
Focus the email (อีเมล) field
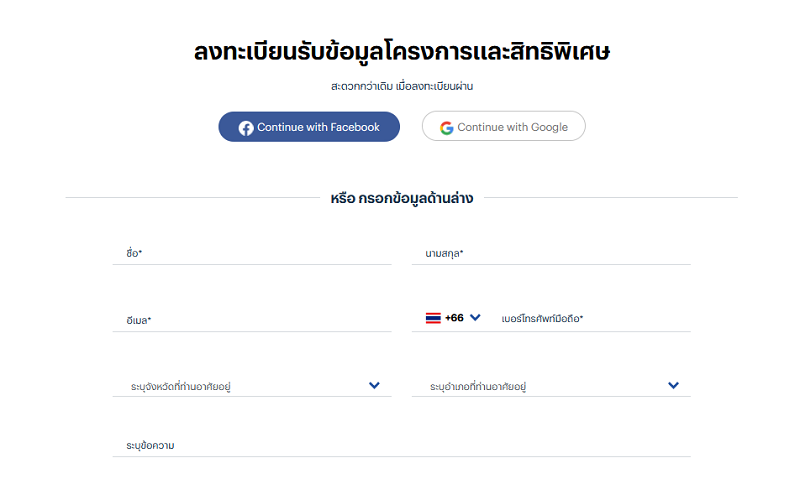tap(252, 320)
